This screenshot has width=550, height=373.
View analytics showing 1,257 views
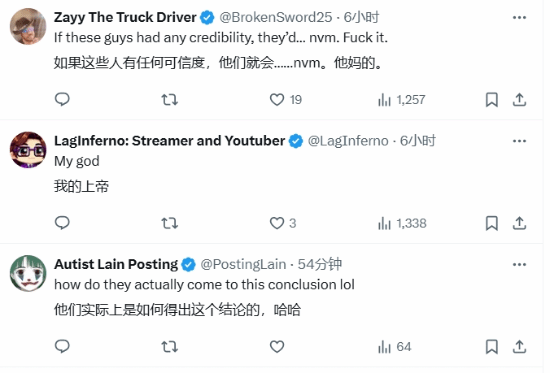401,100
